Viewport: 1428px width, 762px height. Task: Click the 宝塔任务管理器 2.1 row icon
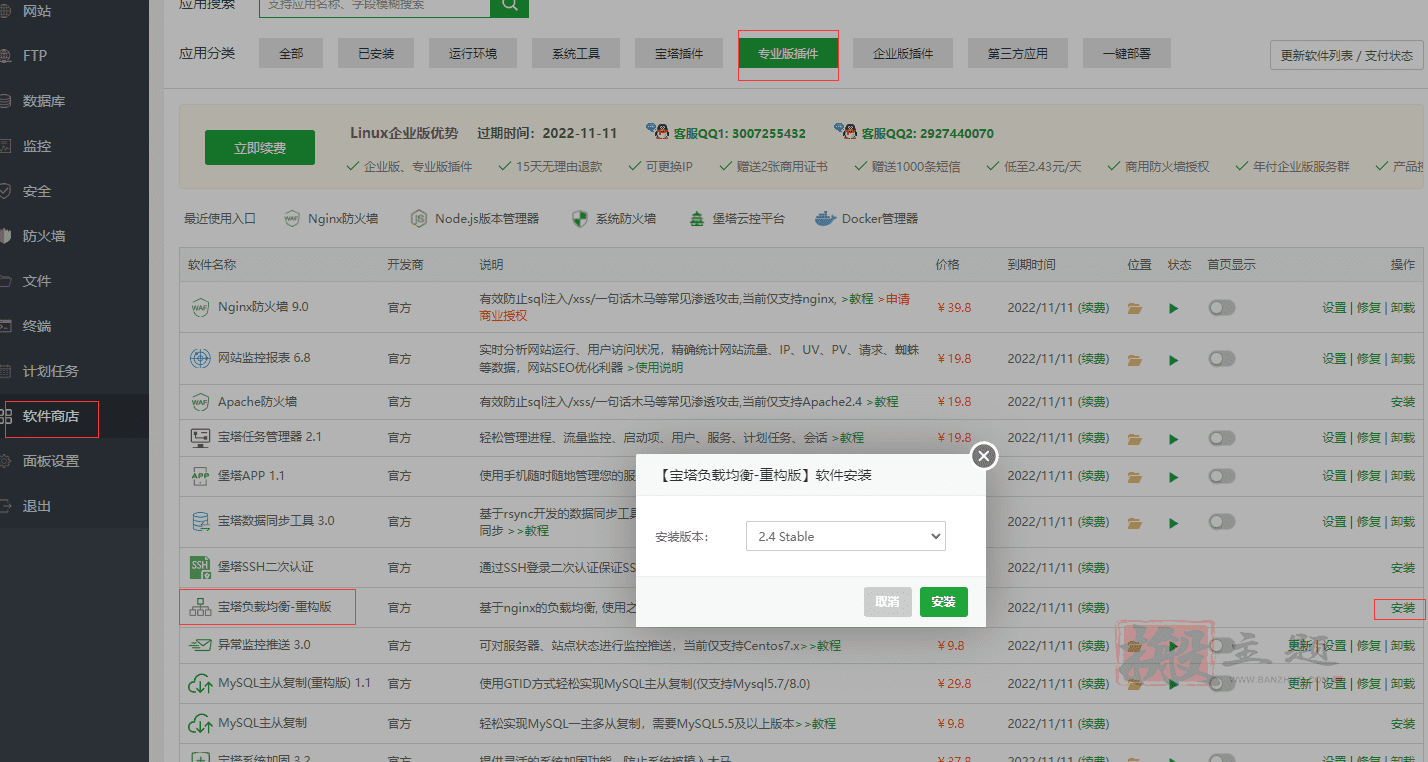[x=199, y=438]
